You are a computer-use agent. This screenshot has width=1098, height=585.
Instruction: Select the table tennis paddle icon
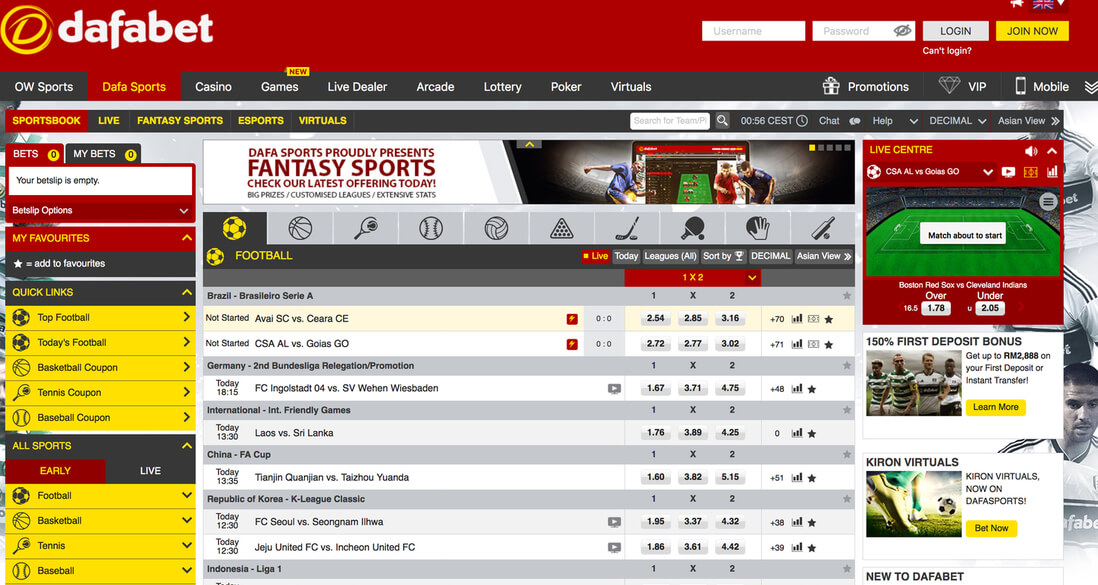(x=693, y=228)
